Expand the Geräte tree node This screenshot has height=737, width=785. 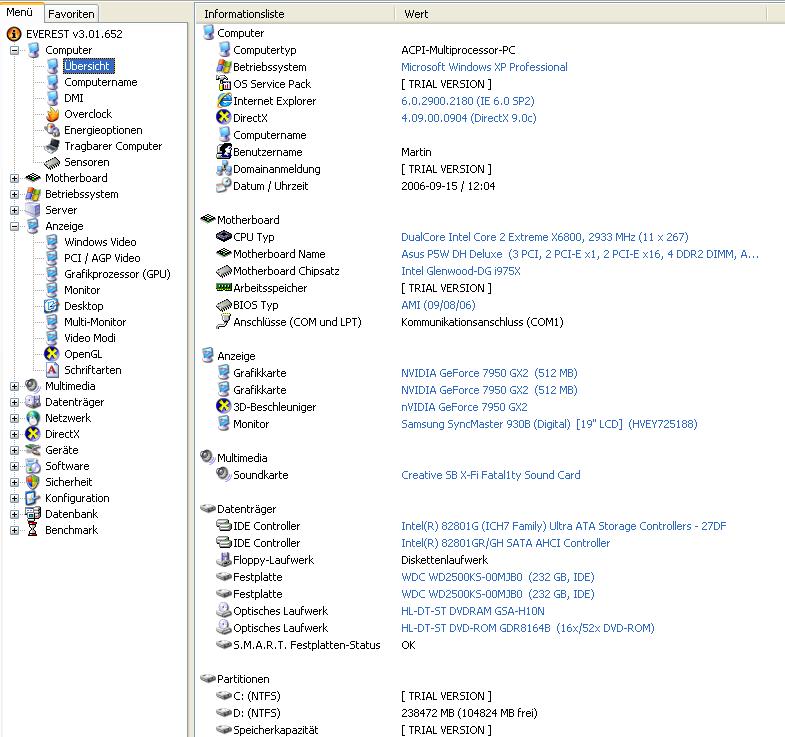tap(15, 451)
